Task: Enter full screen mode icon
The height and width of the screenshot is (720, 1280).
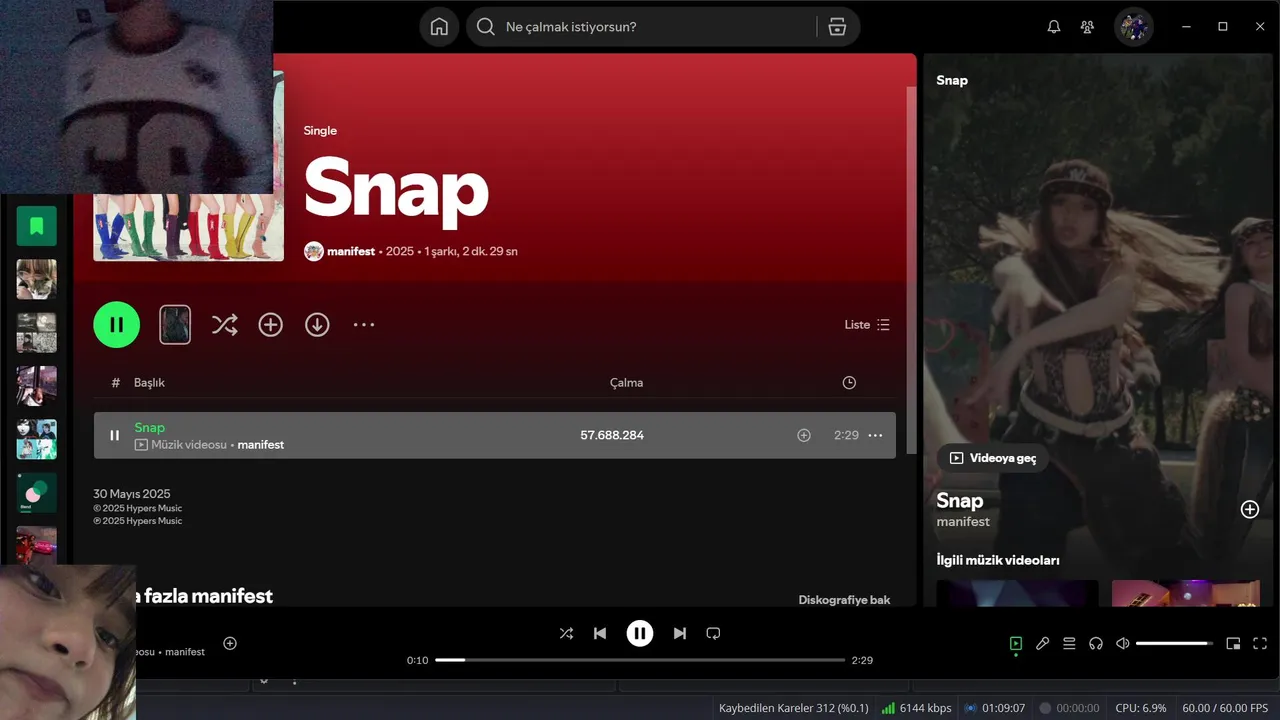Action: tap(1260, 644)
